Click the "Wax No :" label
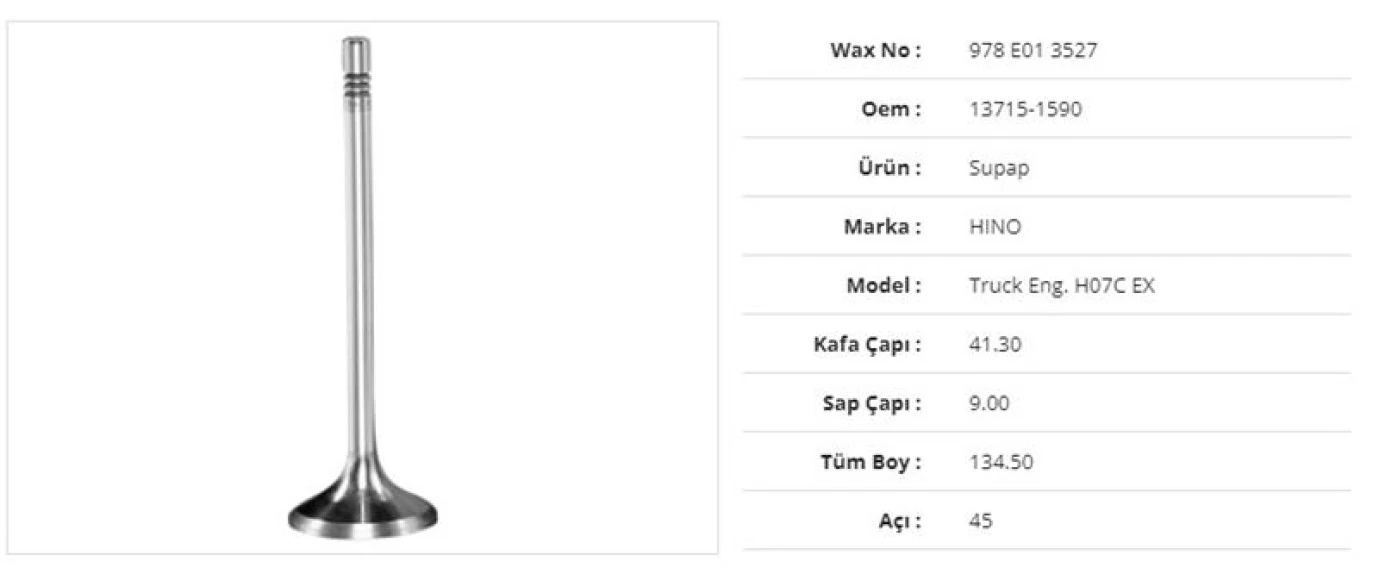This screenshot has height=574, width=1379. (x=875, y=50)
